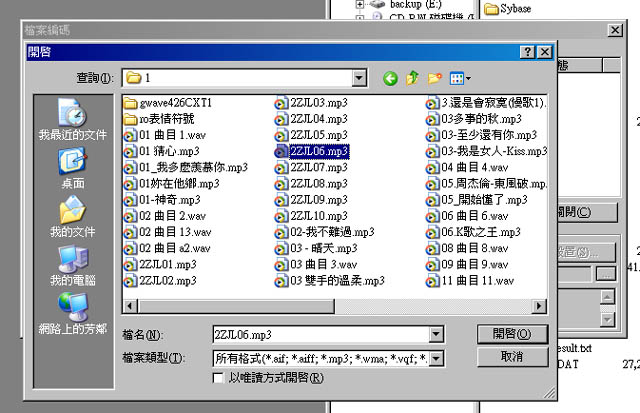
Task: Click the horizontal scrollbar thumb in file list
Action: 236,306
